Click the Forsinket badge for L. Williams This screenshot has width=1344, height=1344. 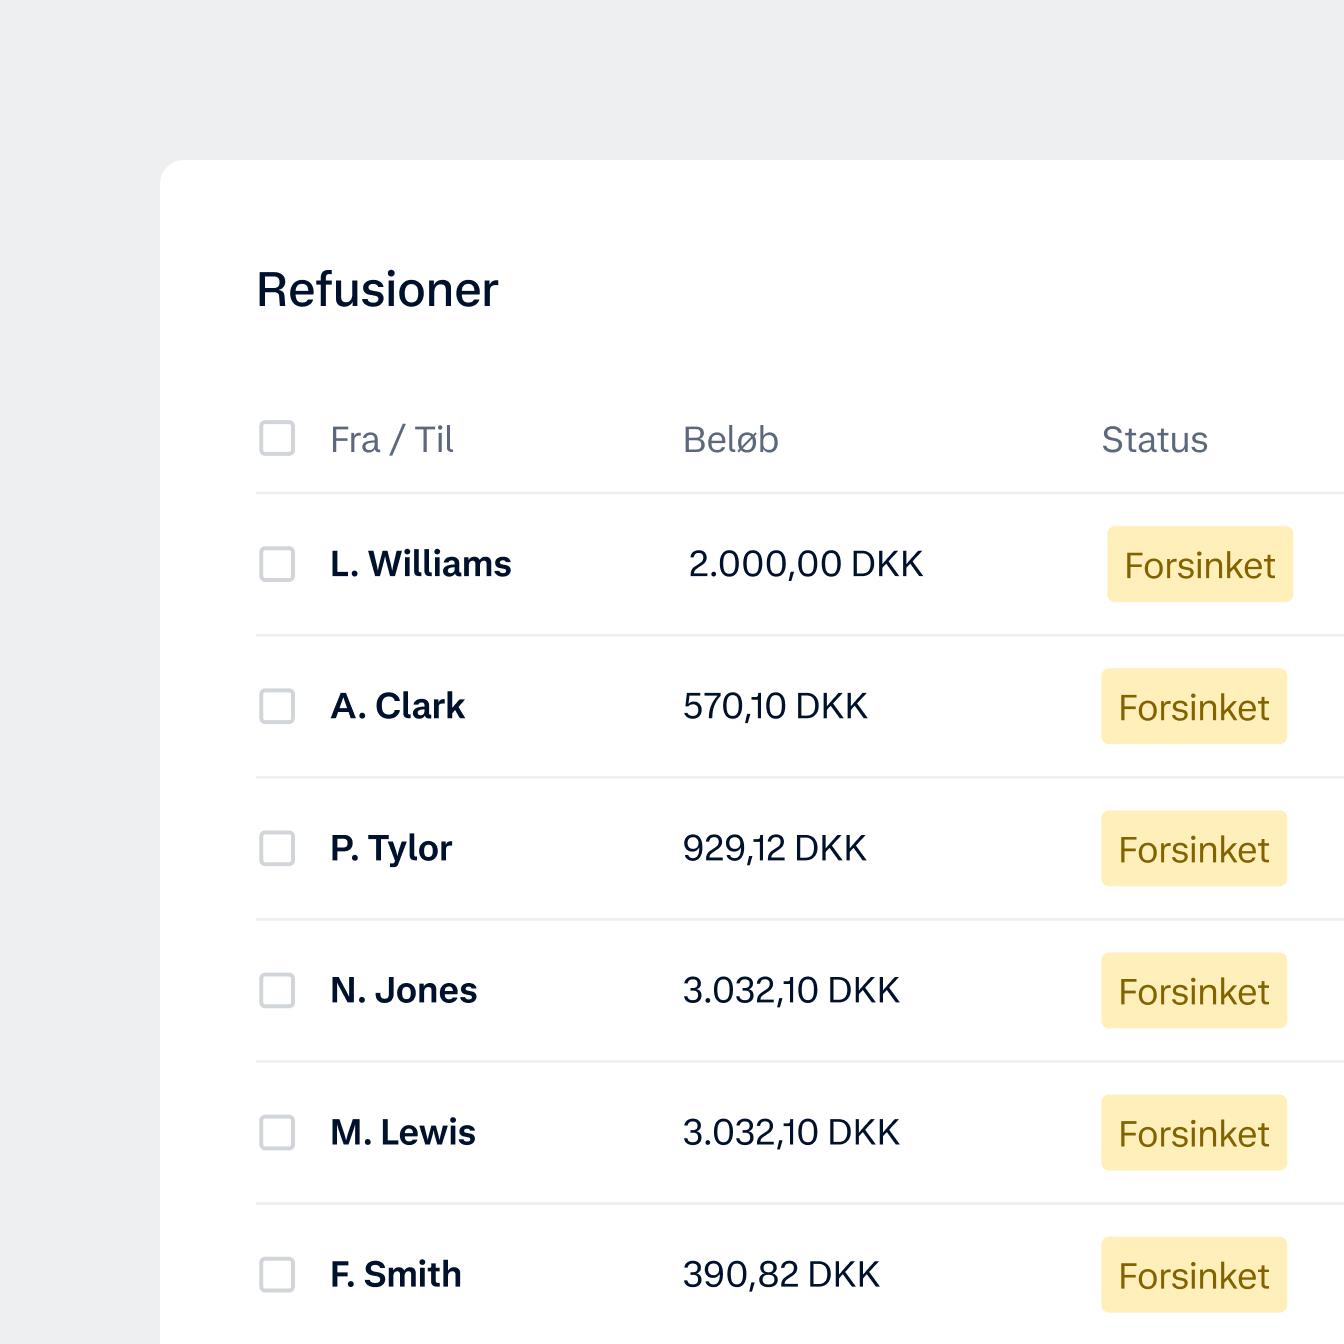(x=1199, y=565)
